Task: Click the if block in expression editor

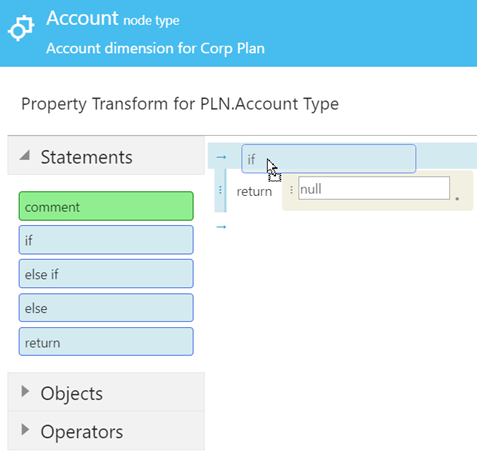Action: coord(329,159)
